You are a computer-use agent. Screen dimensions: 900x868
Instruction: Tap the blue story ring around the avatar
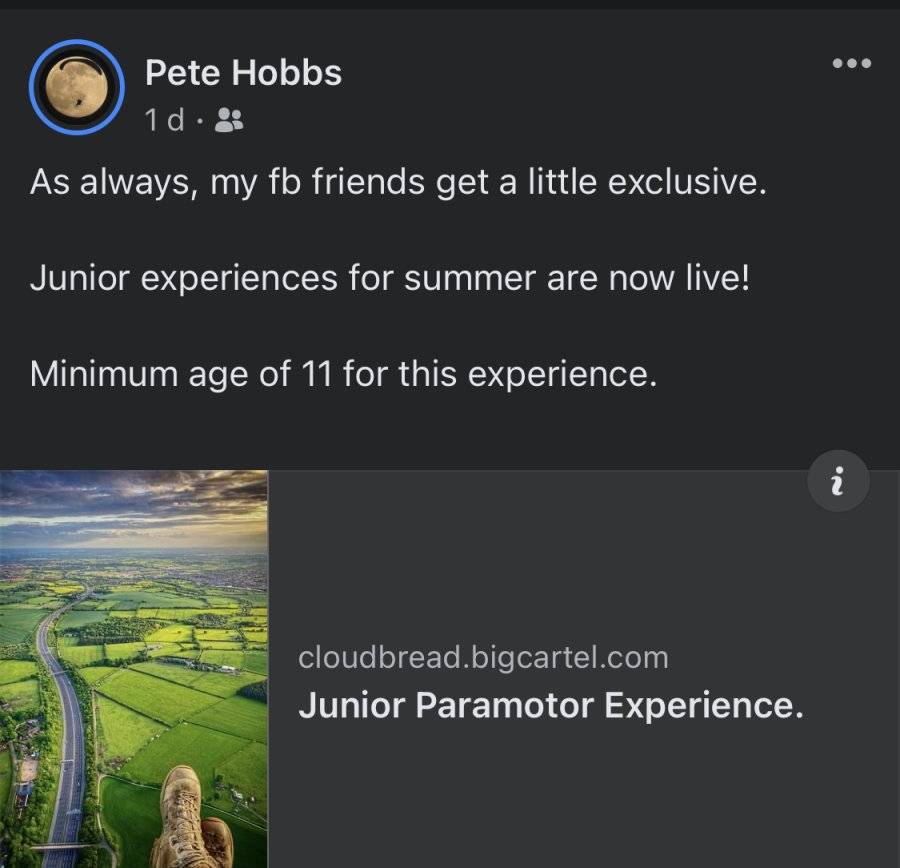pyautogui.click(x=33, y=87)
